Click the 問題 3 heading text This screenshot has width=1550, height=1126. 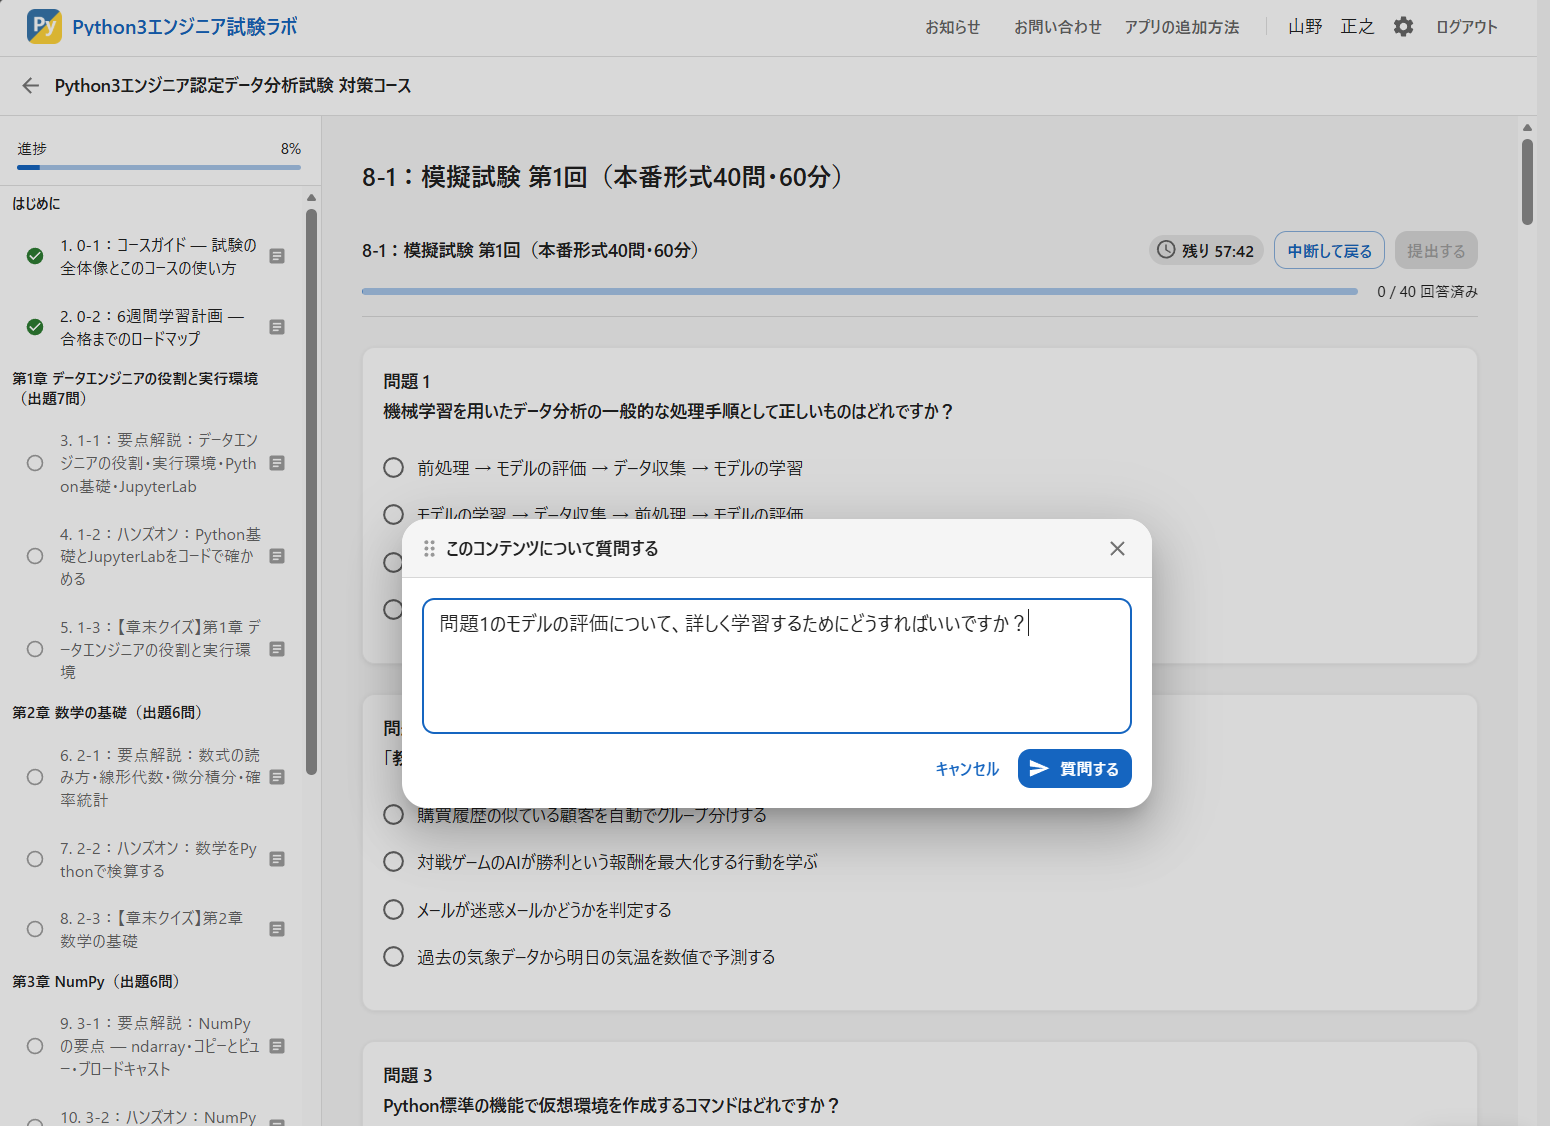[408, 1075]
